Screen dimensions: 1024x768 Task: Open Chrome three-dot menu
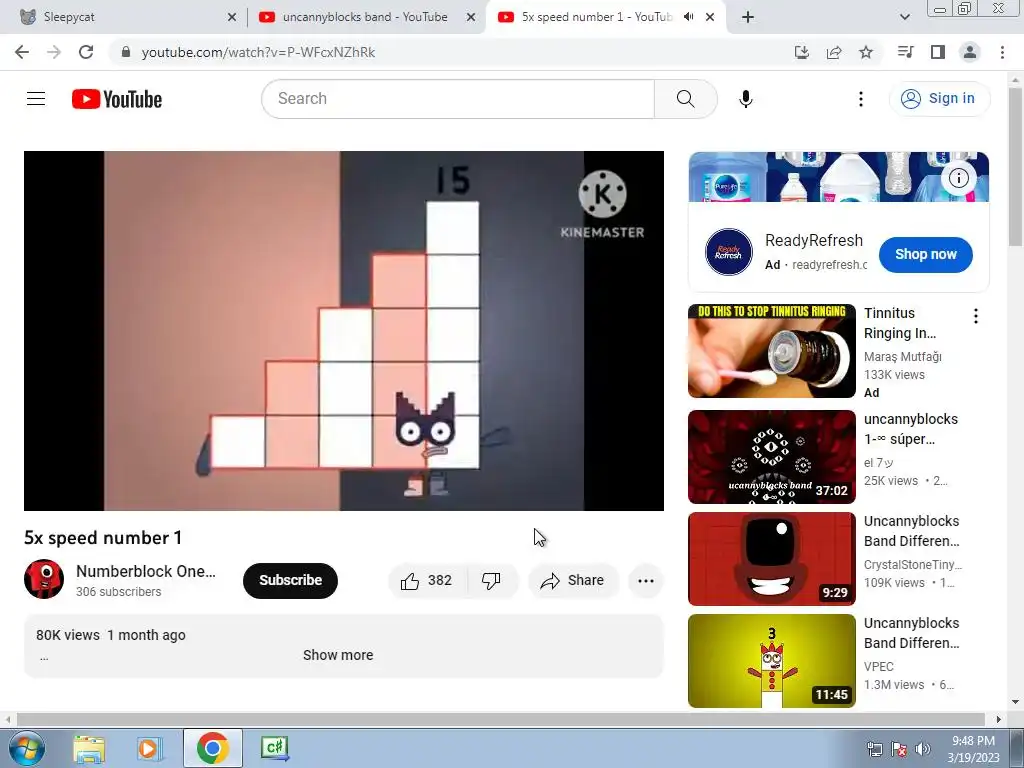(x=1002, y=52)
